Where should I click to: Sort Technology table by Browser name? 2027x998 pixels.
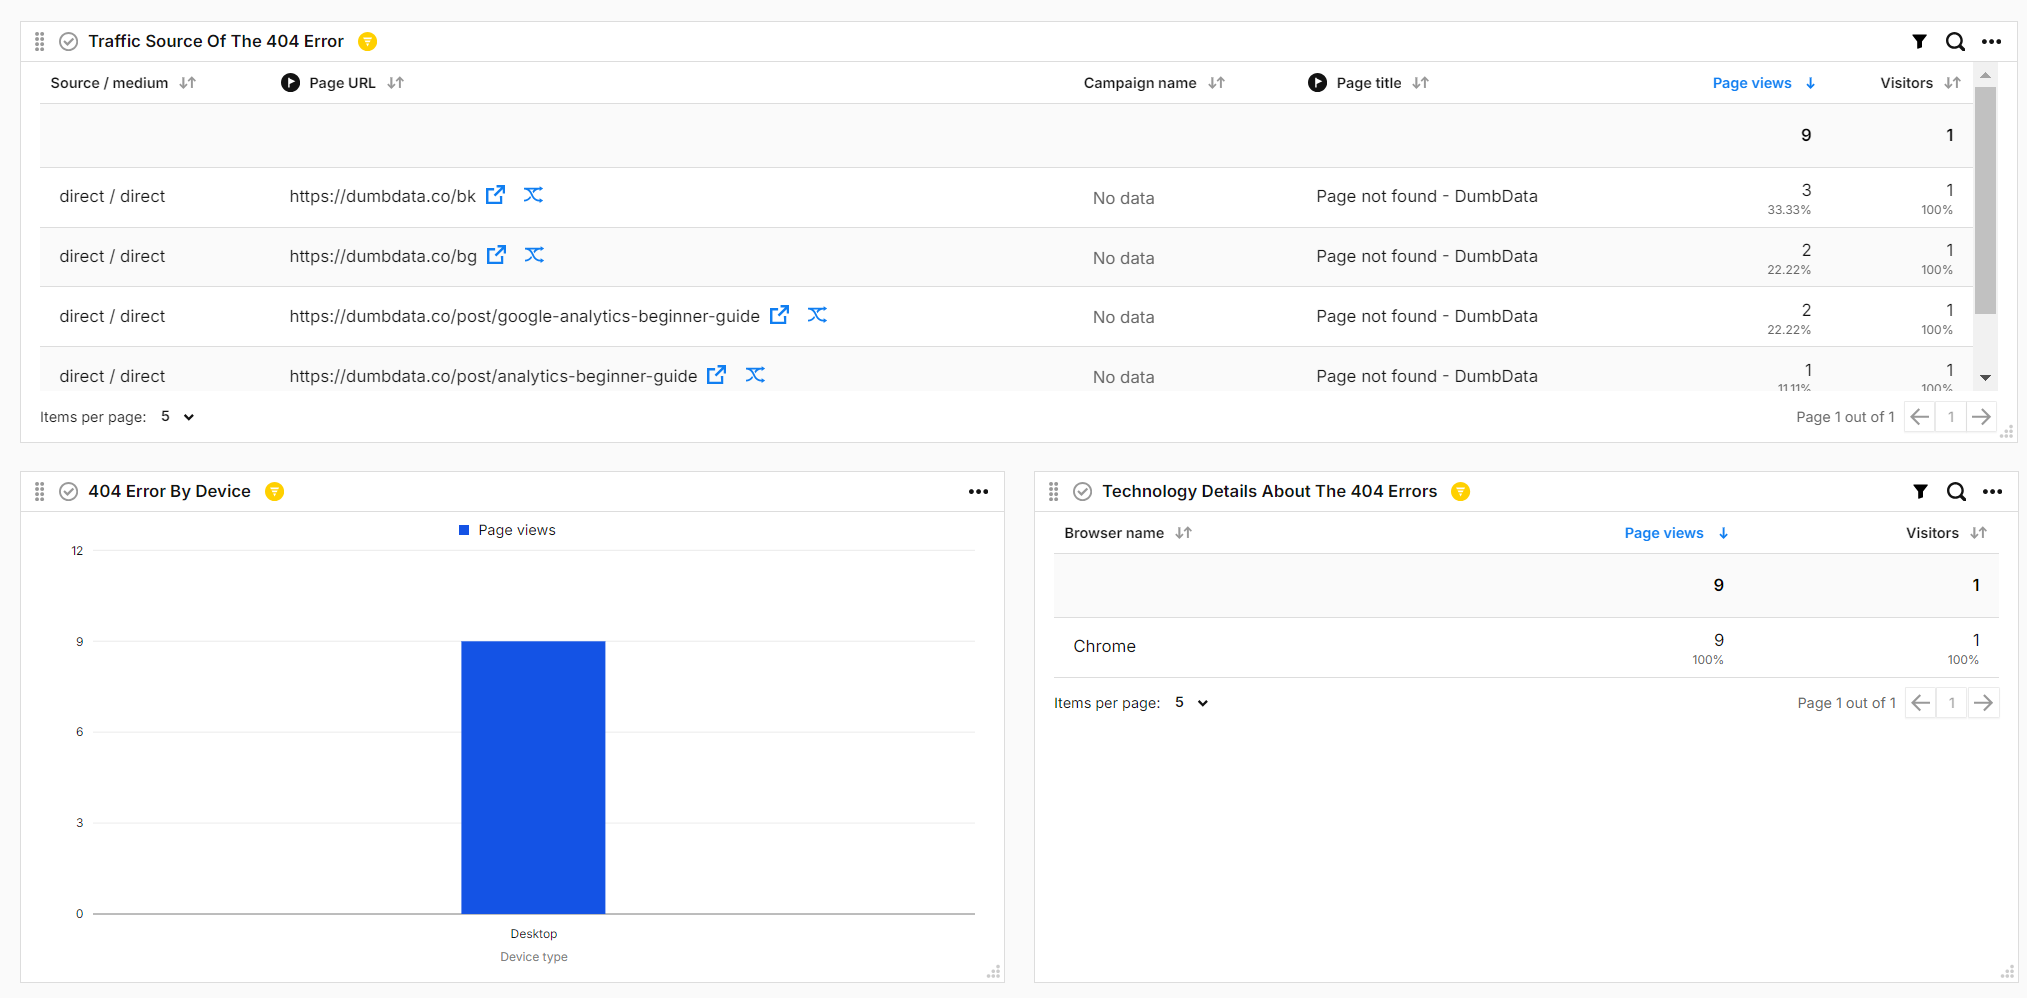1114,533
